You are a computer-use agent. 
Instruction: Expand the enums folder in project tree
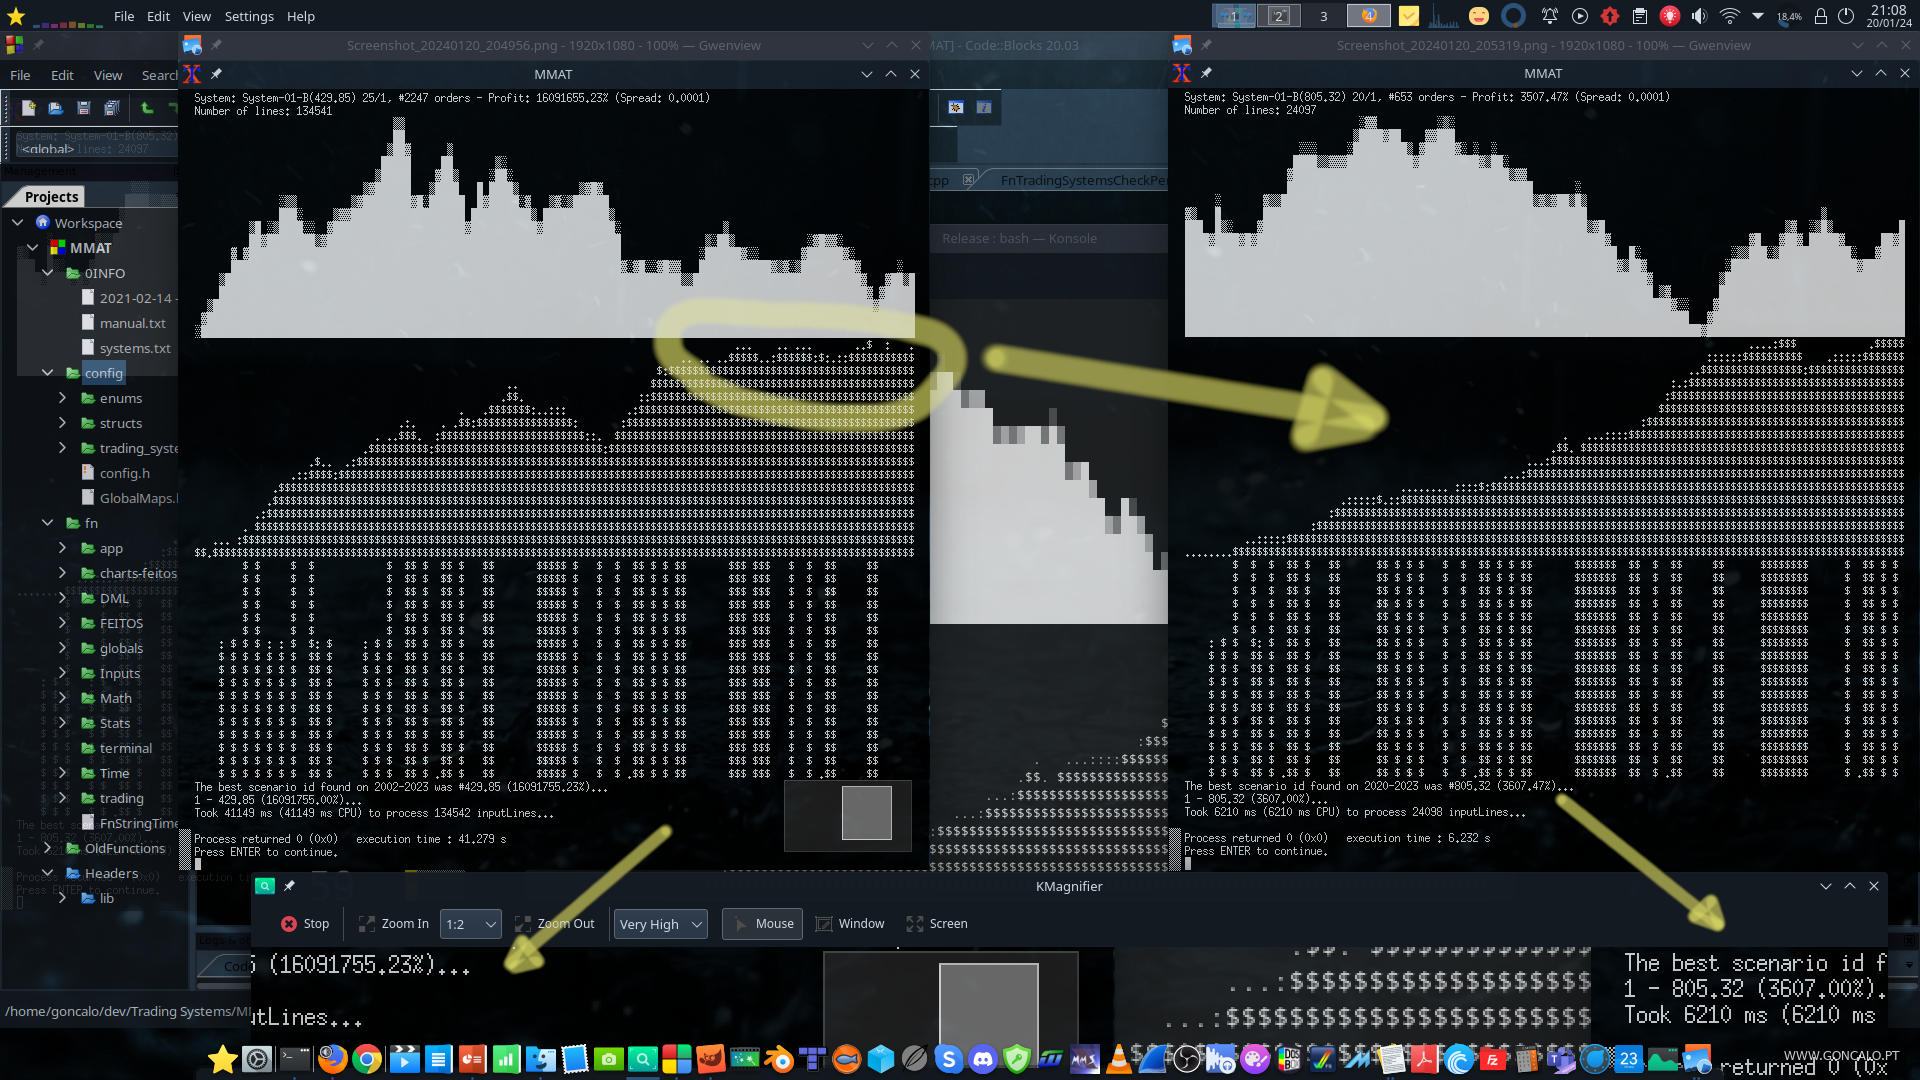(x=62, y=398)
